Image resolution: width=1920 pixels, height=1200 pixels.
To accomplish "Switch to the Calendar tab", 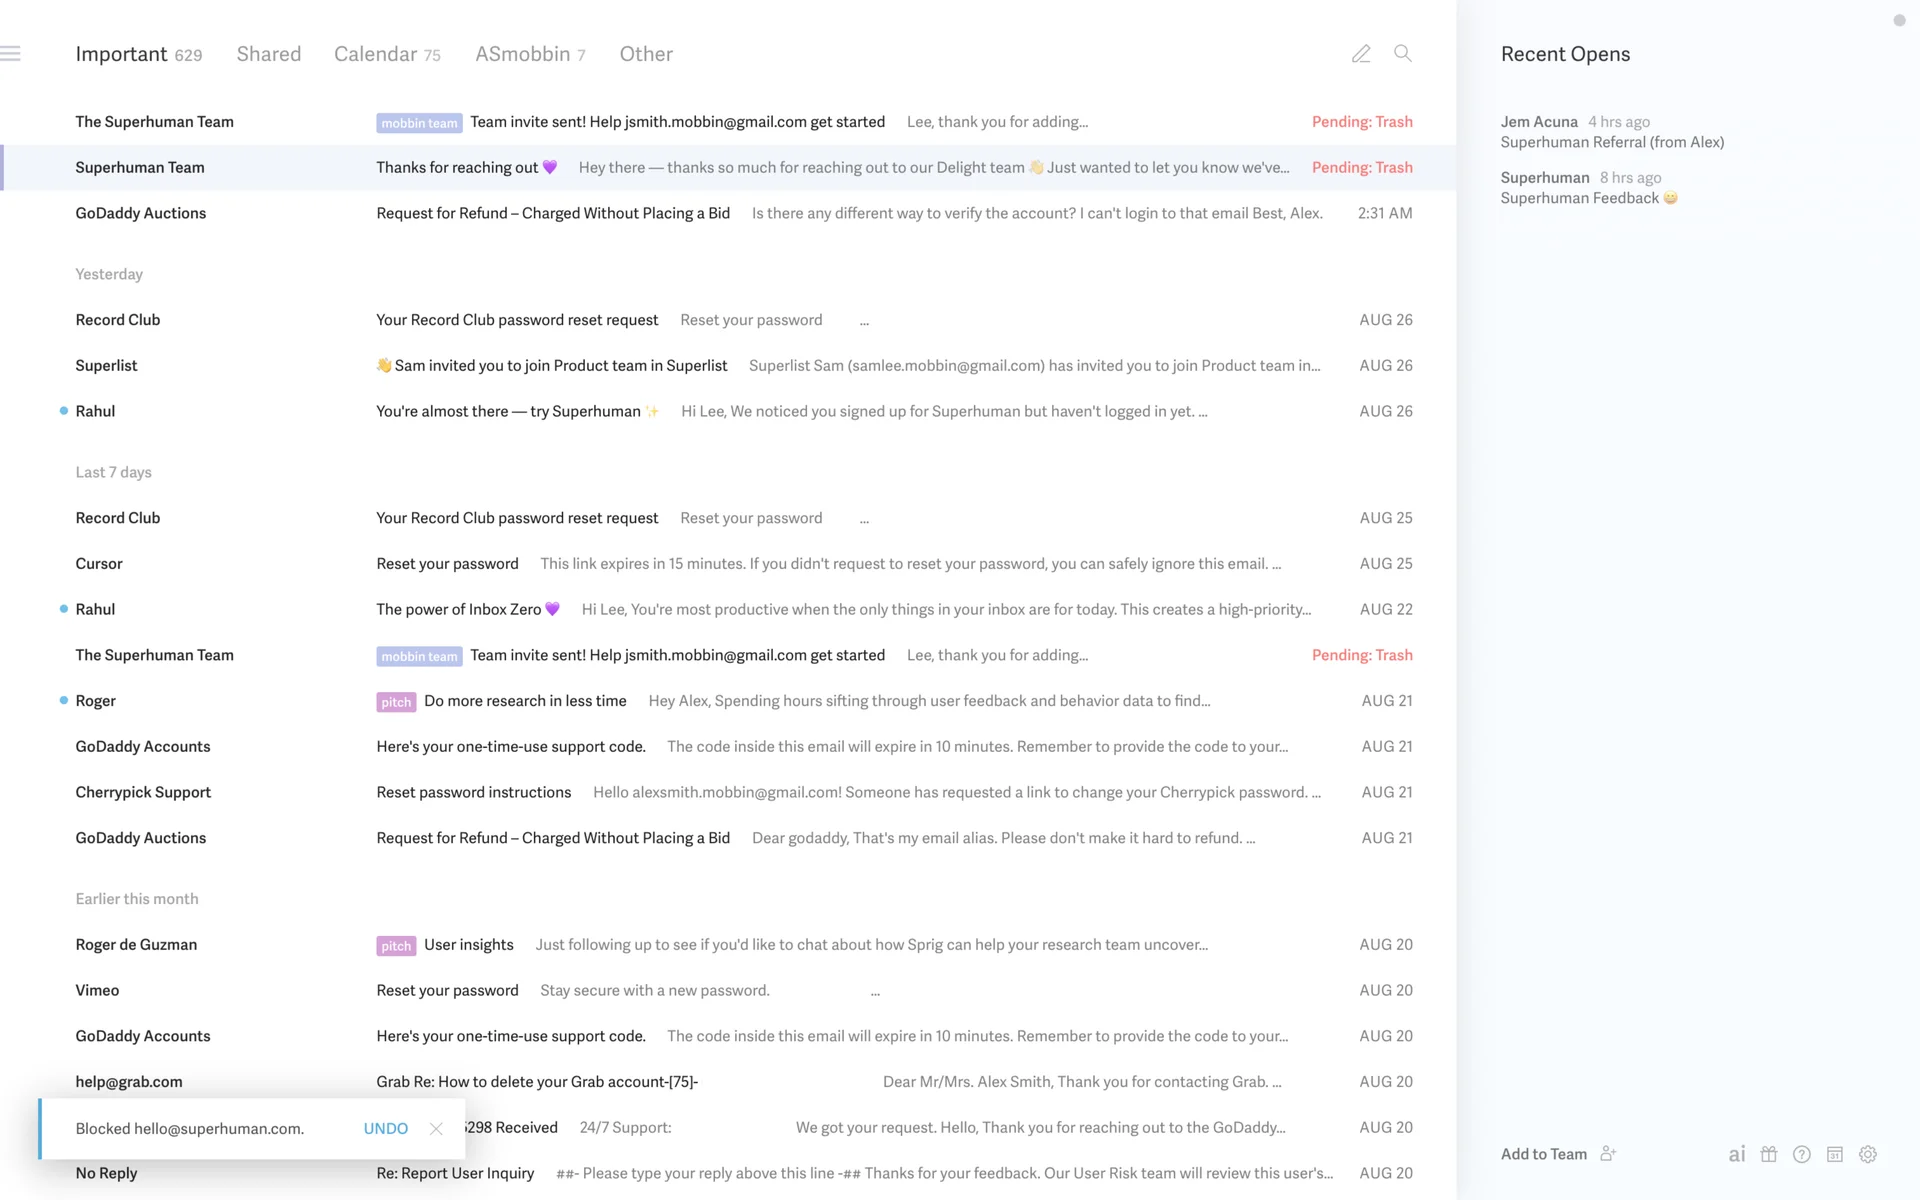I will [376, 54].
